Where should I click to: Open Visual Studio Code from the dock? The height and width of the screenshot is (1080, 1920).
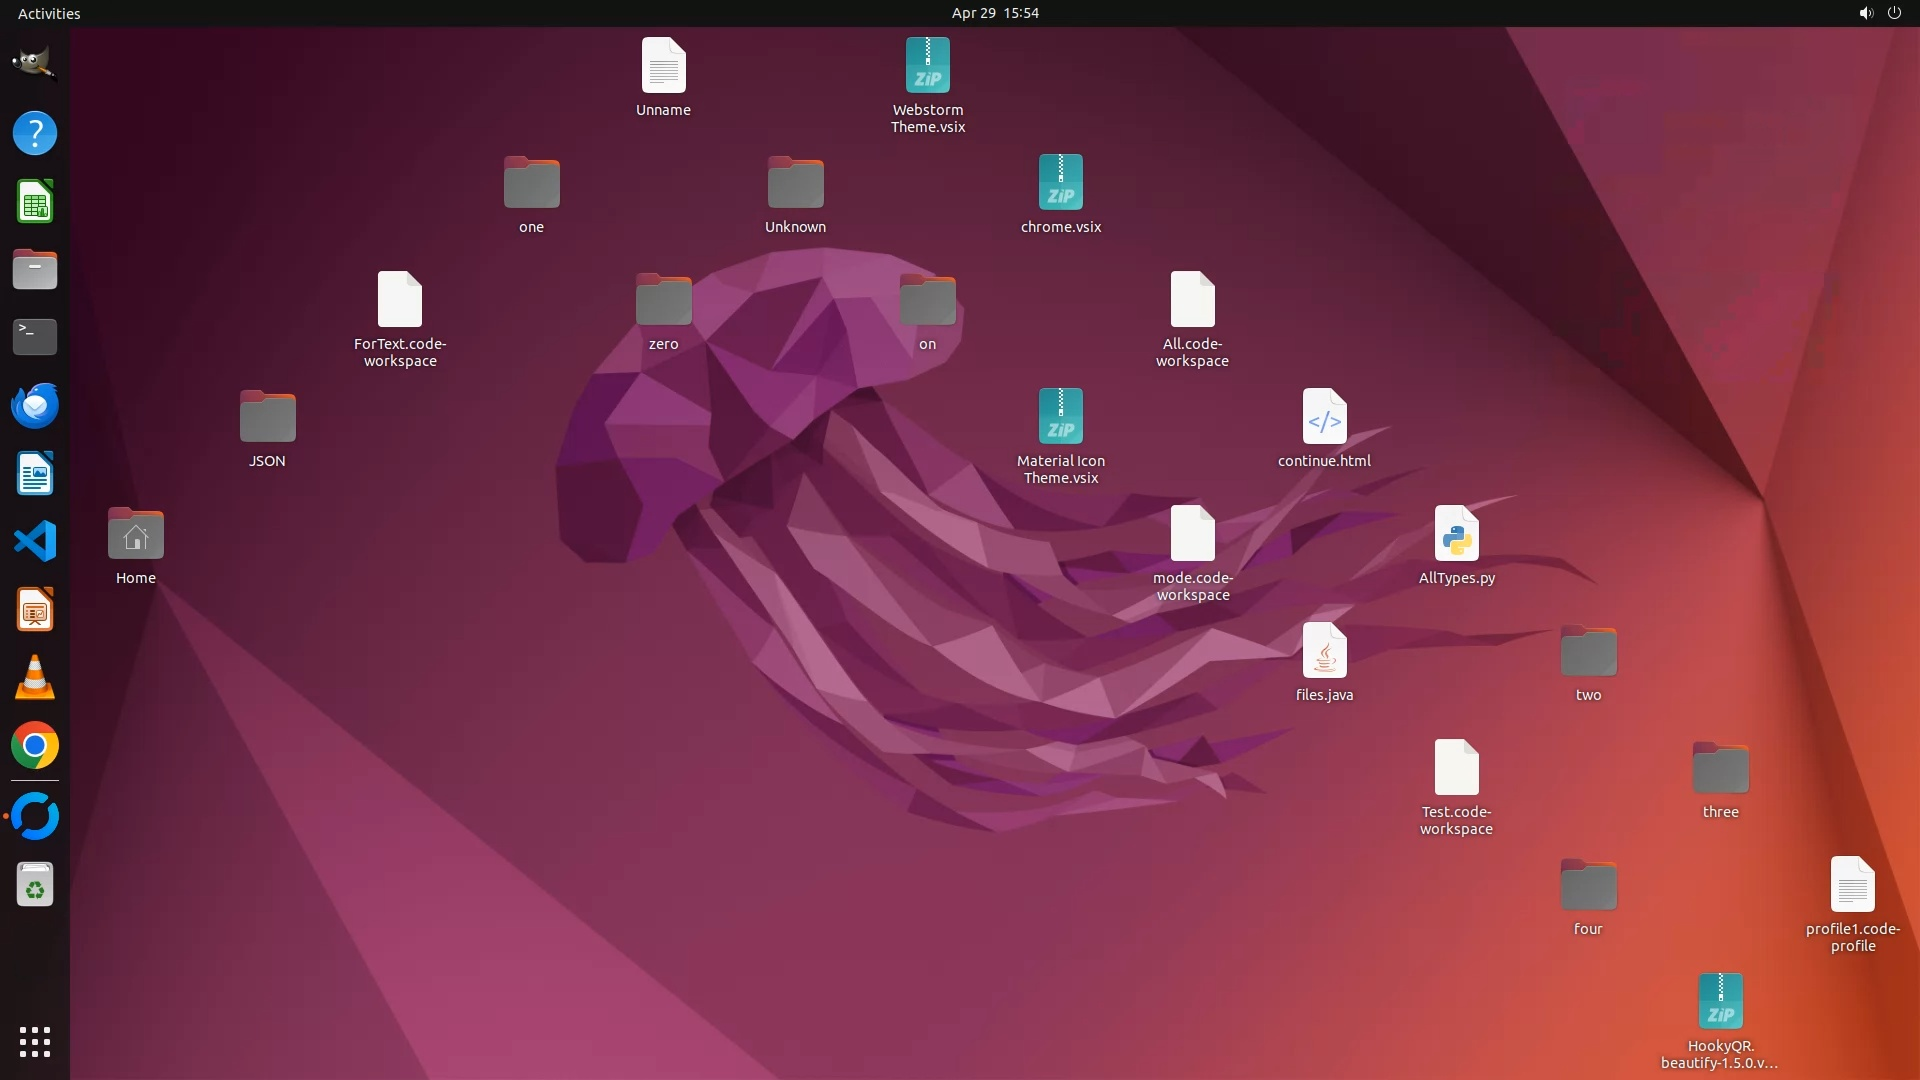pyautogui.click(x=35, y=542)
